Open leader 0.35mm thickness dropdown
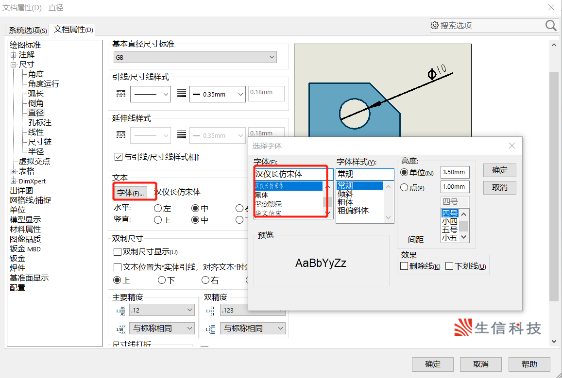 click(x=217, y=95)
